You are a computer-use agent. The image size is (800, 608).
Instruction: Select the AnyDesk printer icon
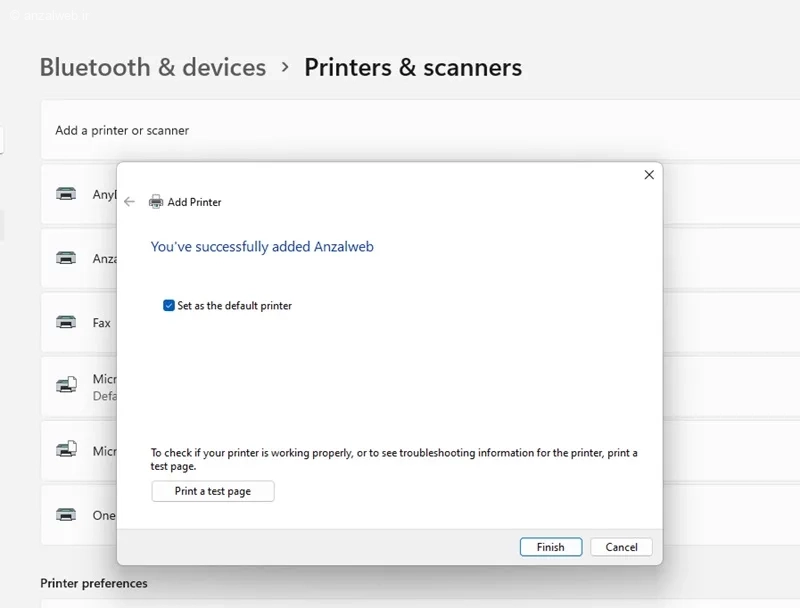coord(66,194)
